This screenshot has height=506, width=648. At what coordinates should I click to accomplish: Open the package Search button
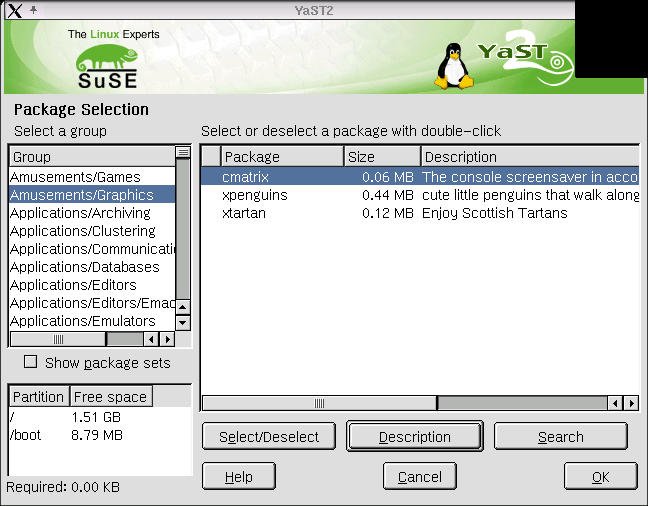point(560,437)
